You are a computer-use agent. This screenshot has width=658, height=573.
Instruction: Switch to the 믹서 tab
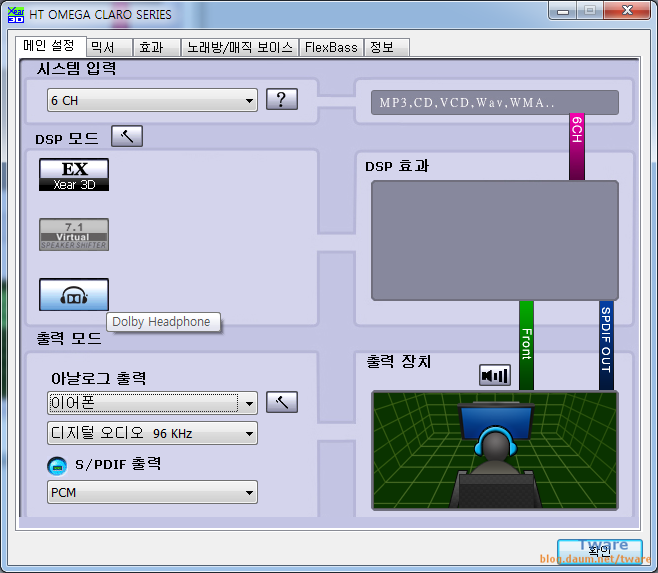pos(110,47)
